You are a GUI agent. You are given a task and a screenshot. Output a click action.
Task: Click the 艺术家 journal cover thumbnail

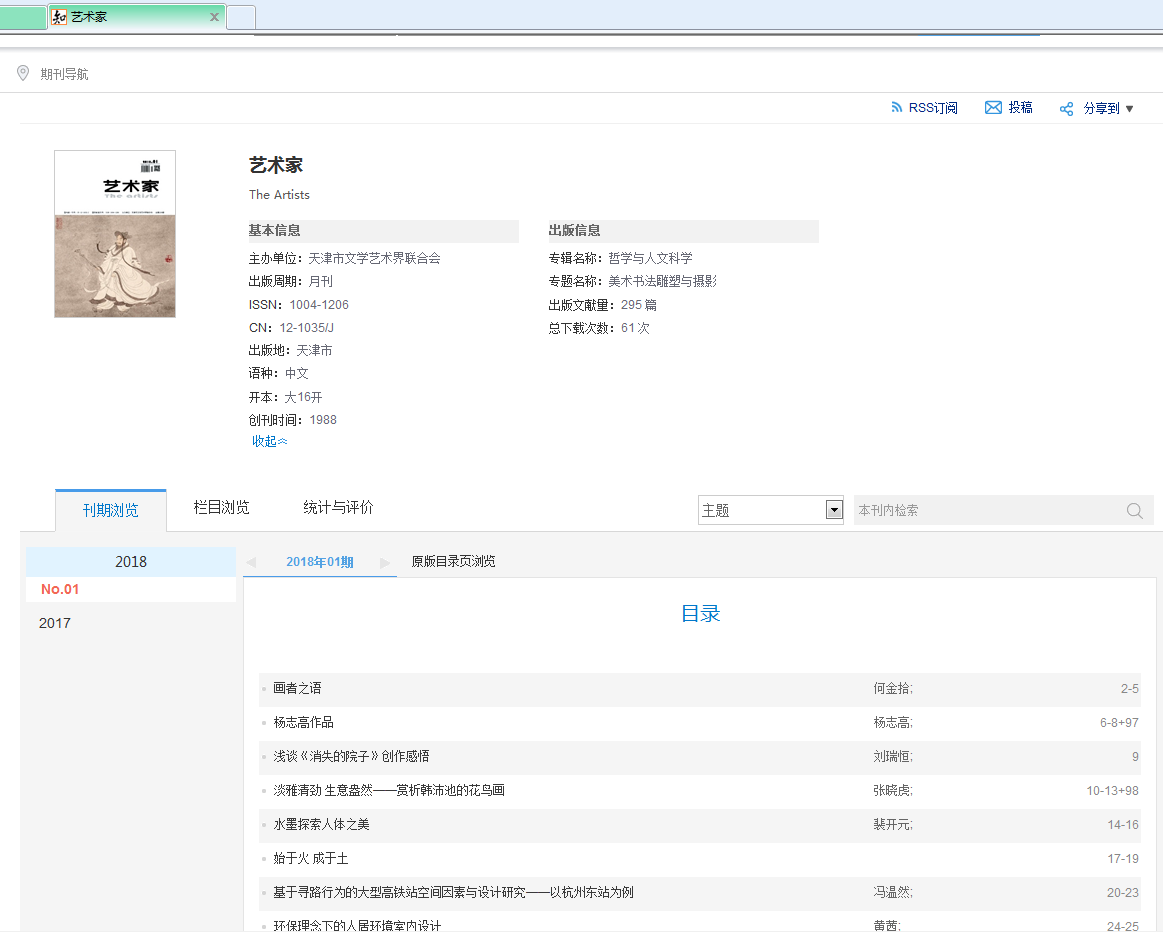[x=115, y=234]
